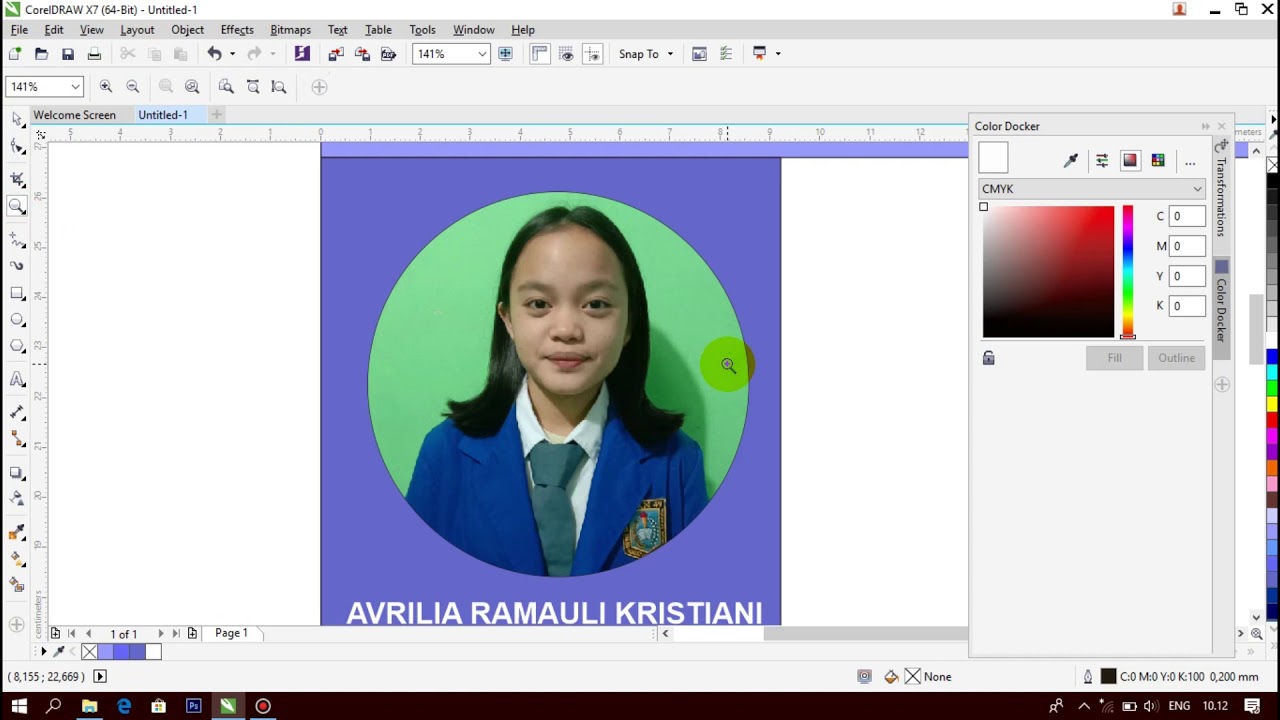Select the Artistic Media tool

click(17, 266)
